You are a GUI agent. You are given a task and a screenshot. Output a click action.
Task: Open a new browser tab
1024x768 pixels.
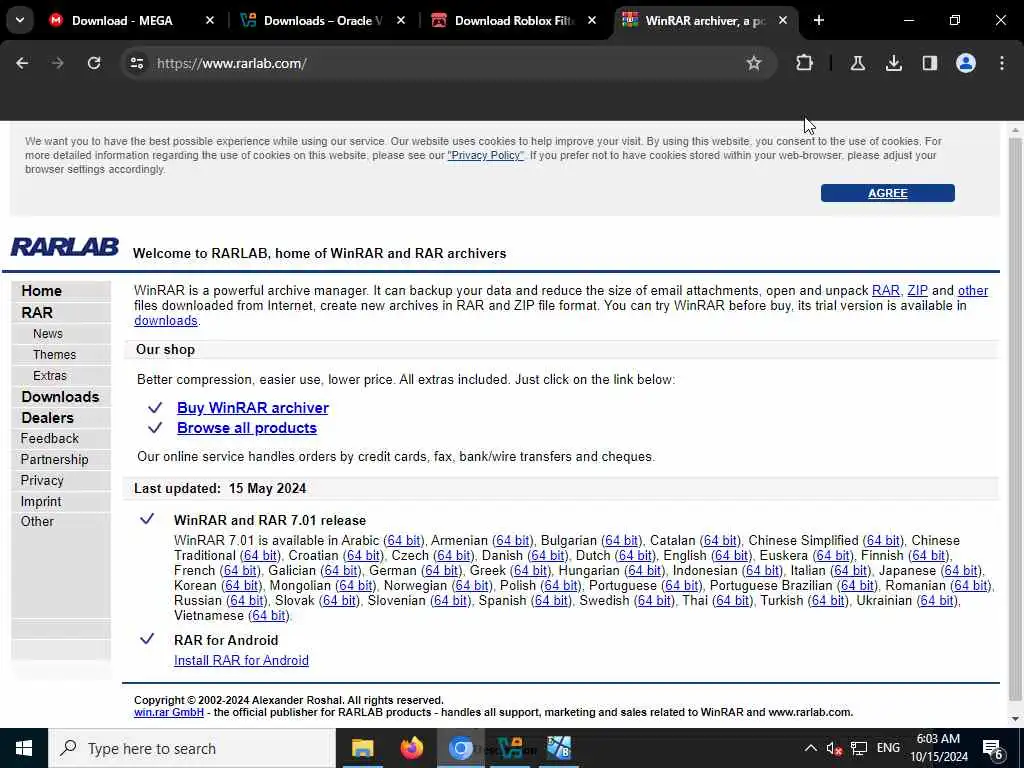coord(818,20)
